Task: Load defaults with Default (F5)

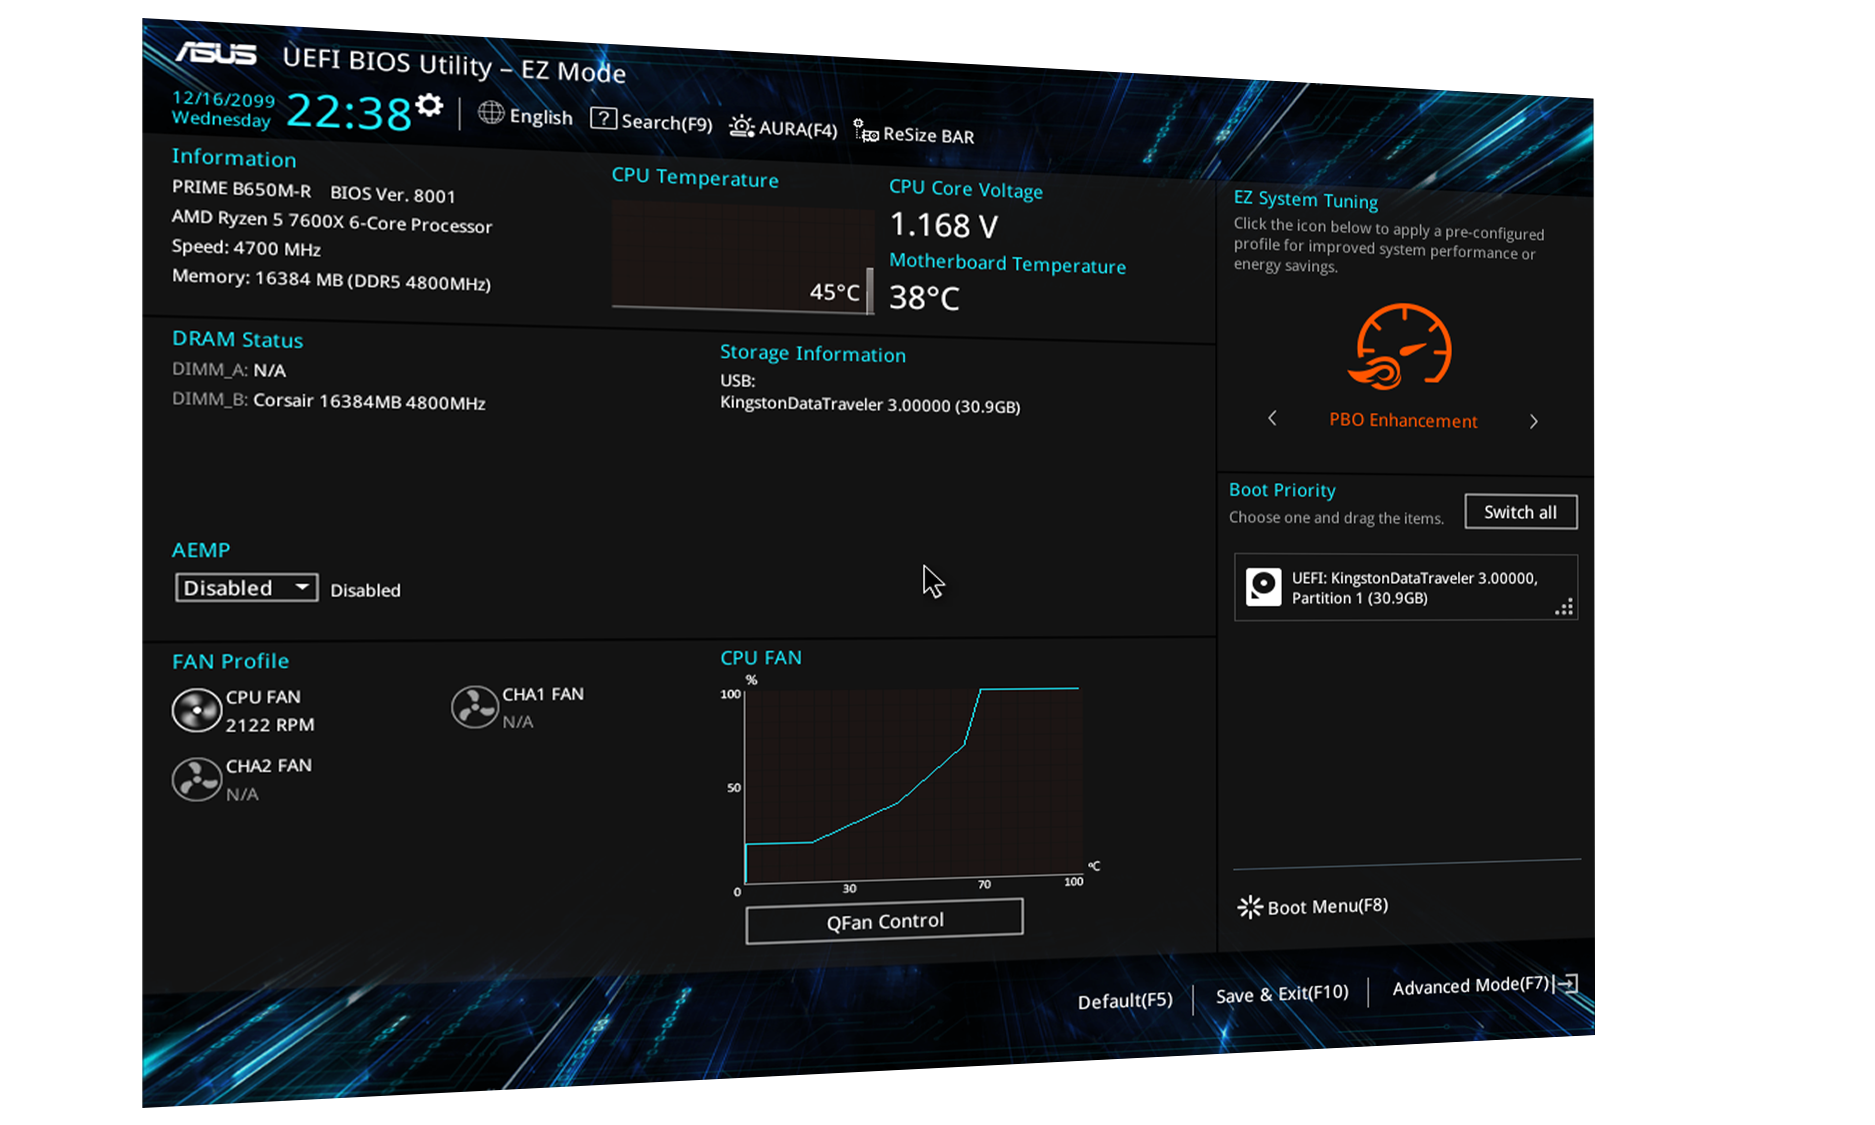Action: [x=1124, y=1001]
